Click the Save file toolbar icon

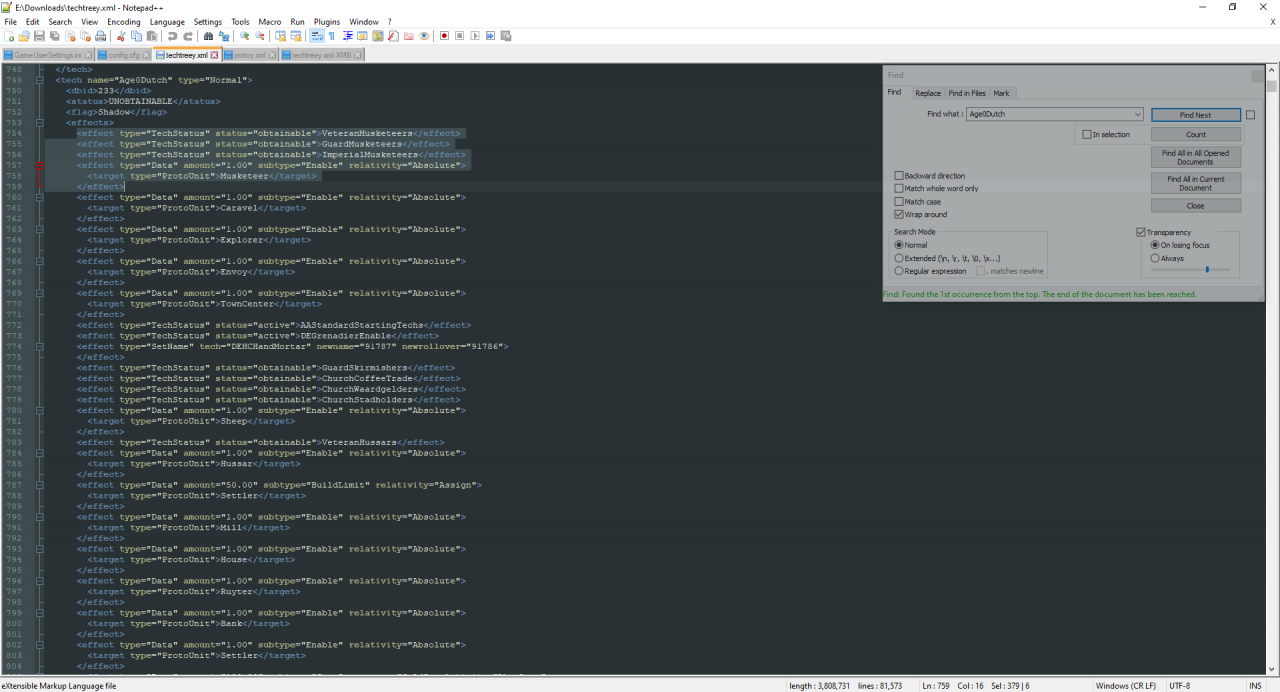[x=39, y=36]
